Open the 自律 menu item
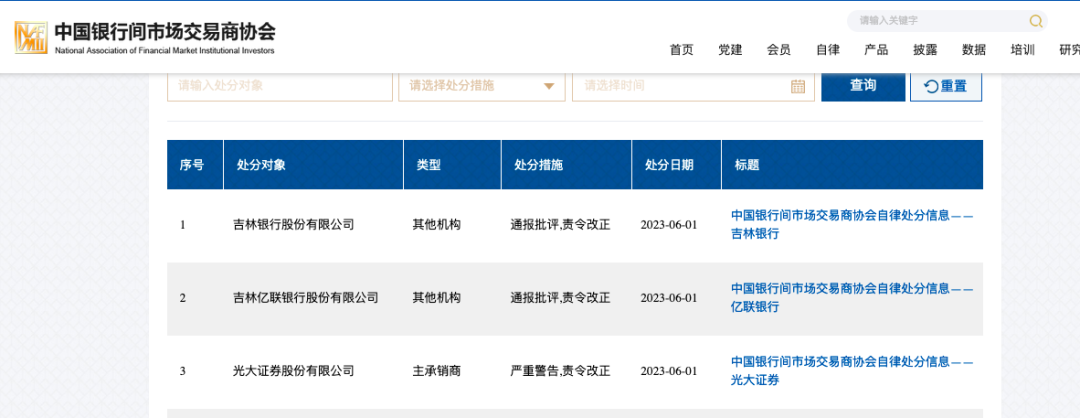This screenshot has width=1080, height=418. [827, 50]
